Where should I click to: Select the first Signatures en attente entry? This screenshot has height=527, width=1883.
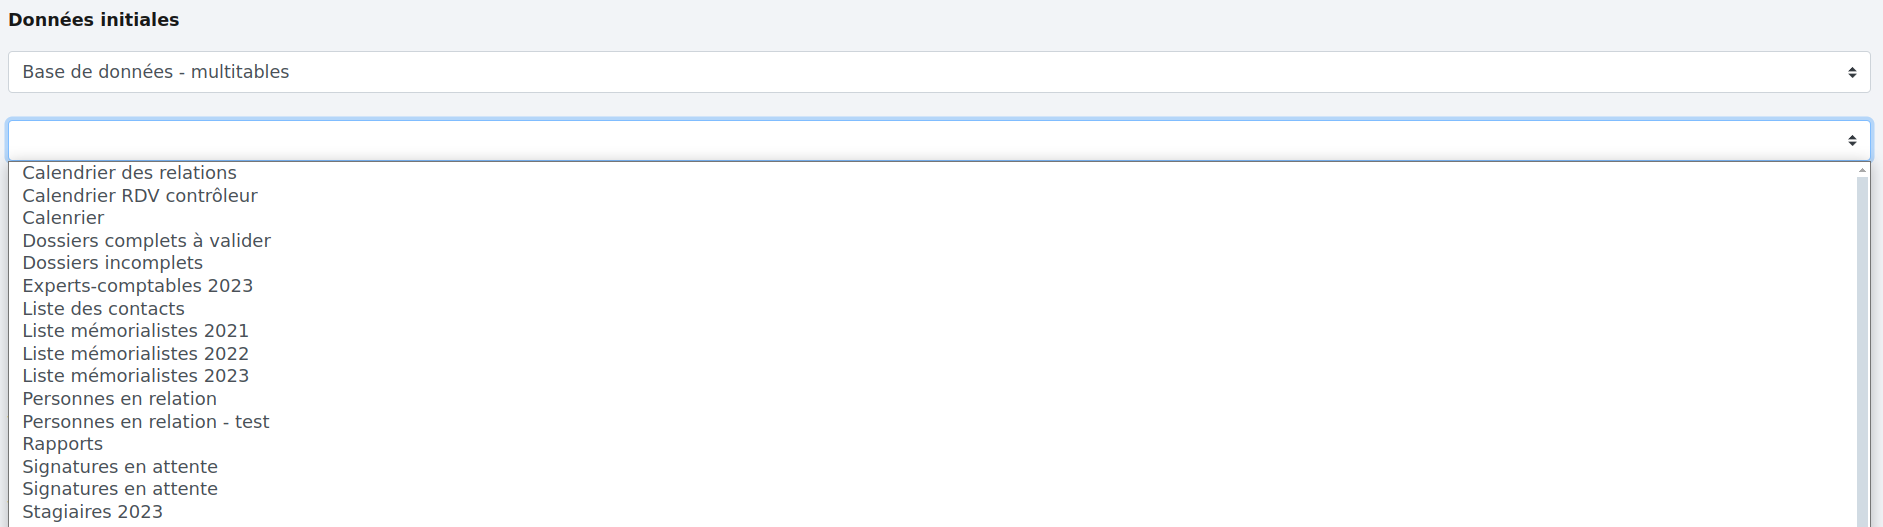(x=120, y=467)
